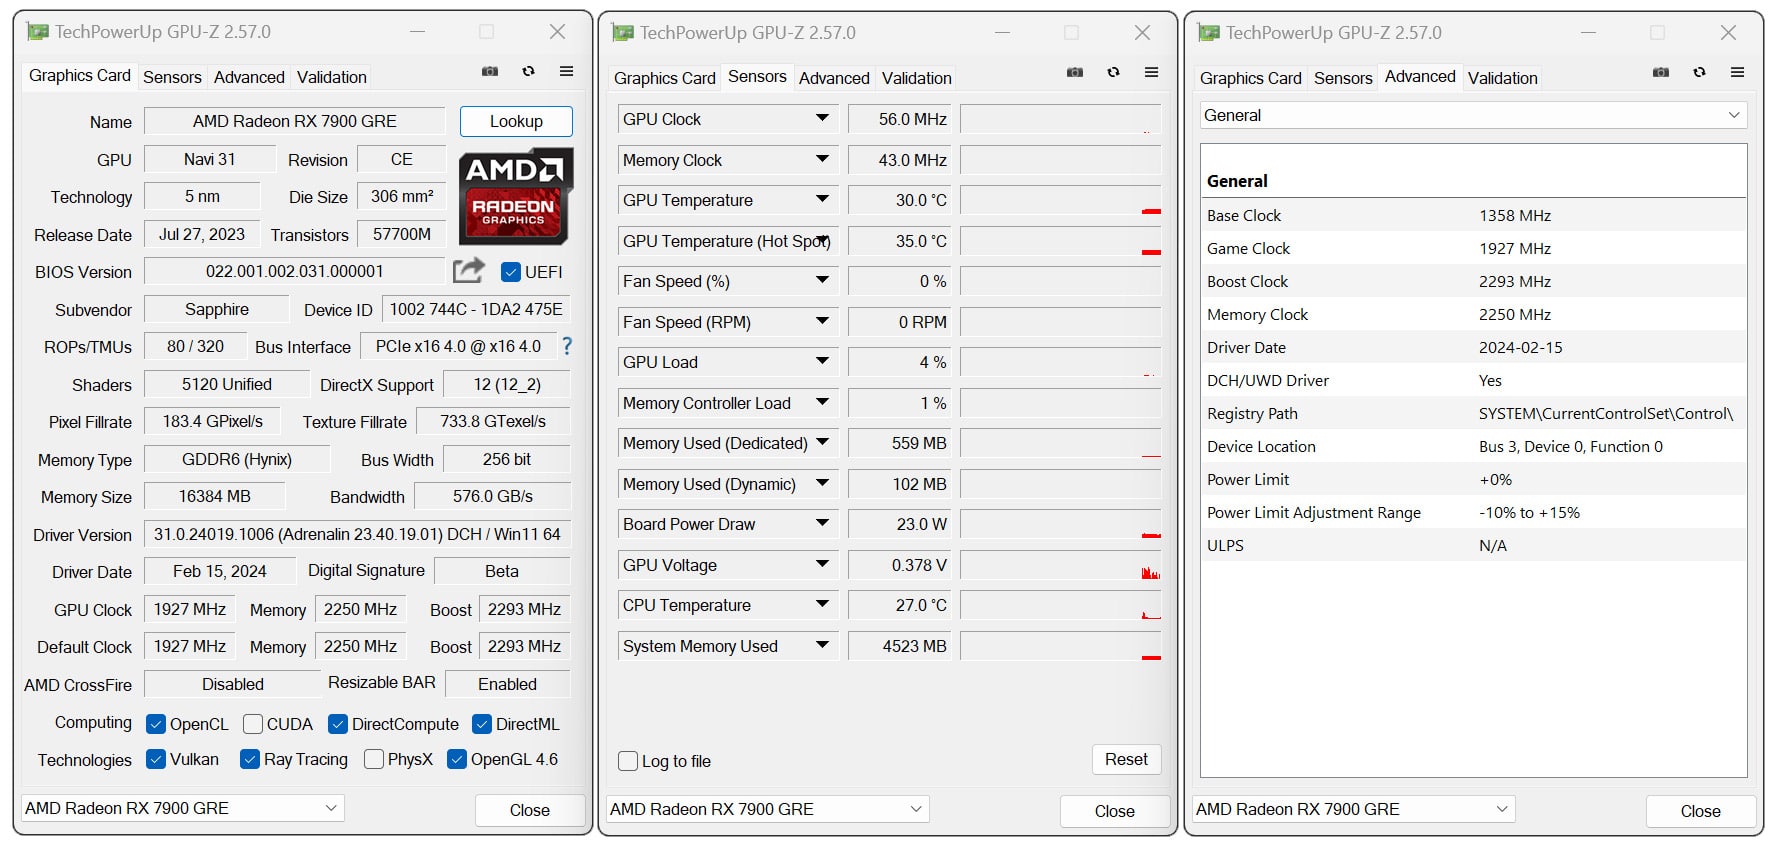The image size is (1780, 850).
Task: Click the AMD Radeon Graphics logo
Action: point(516,196)
